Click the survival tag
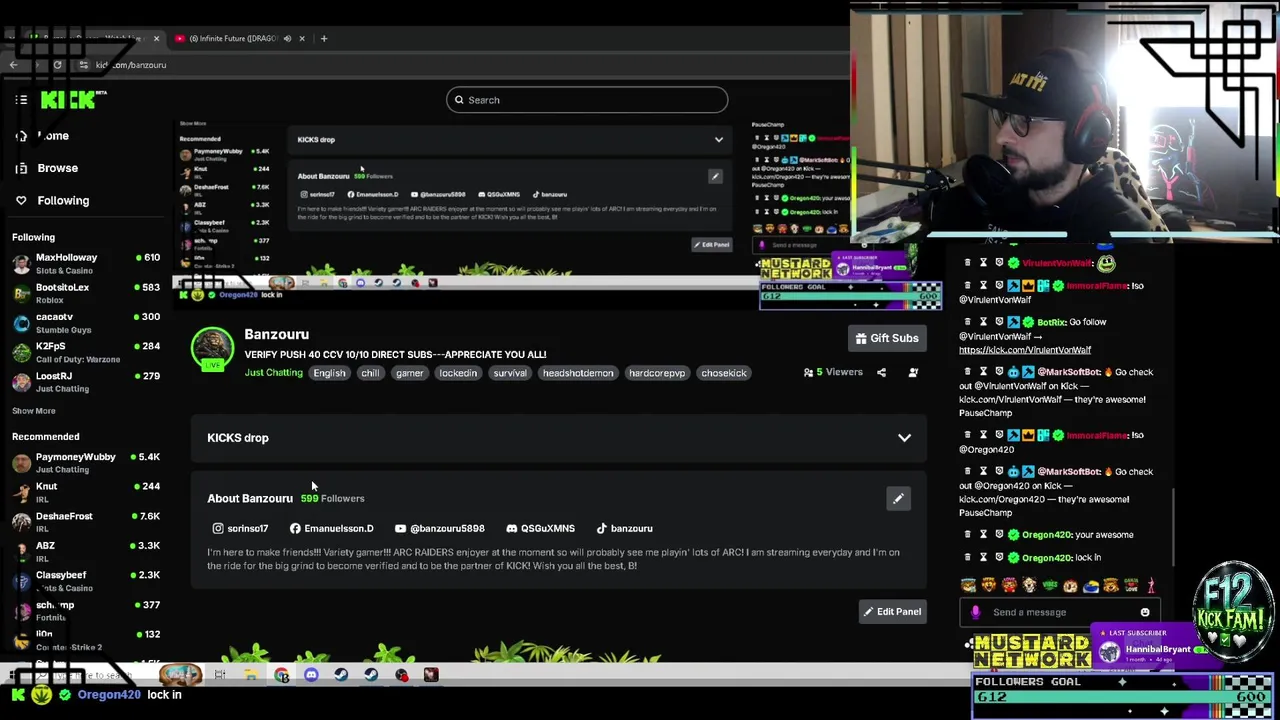The image size is (1280, 720). click(510, 373)
